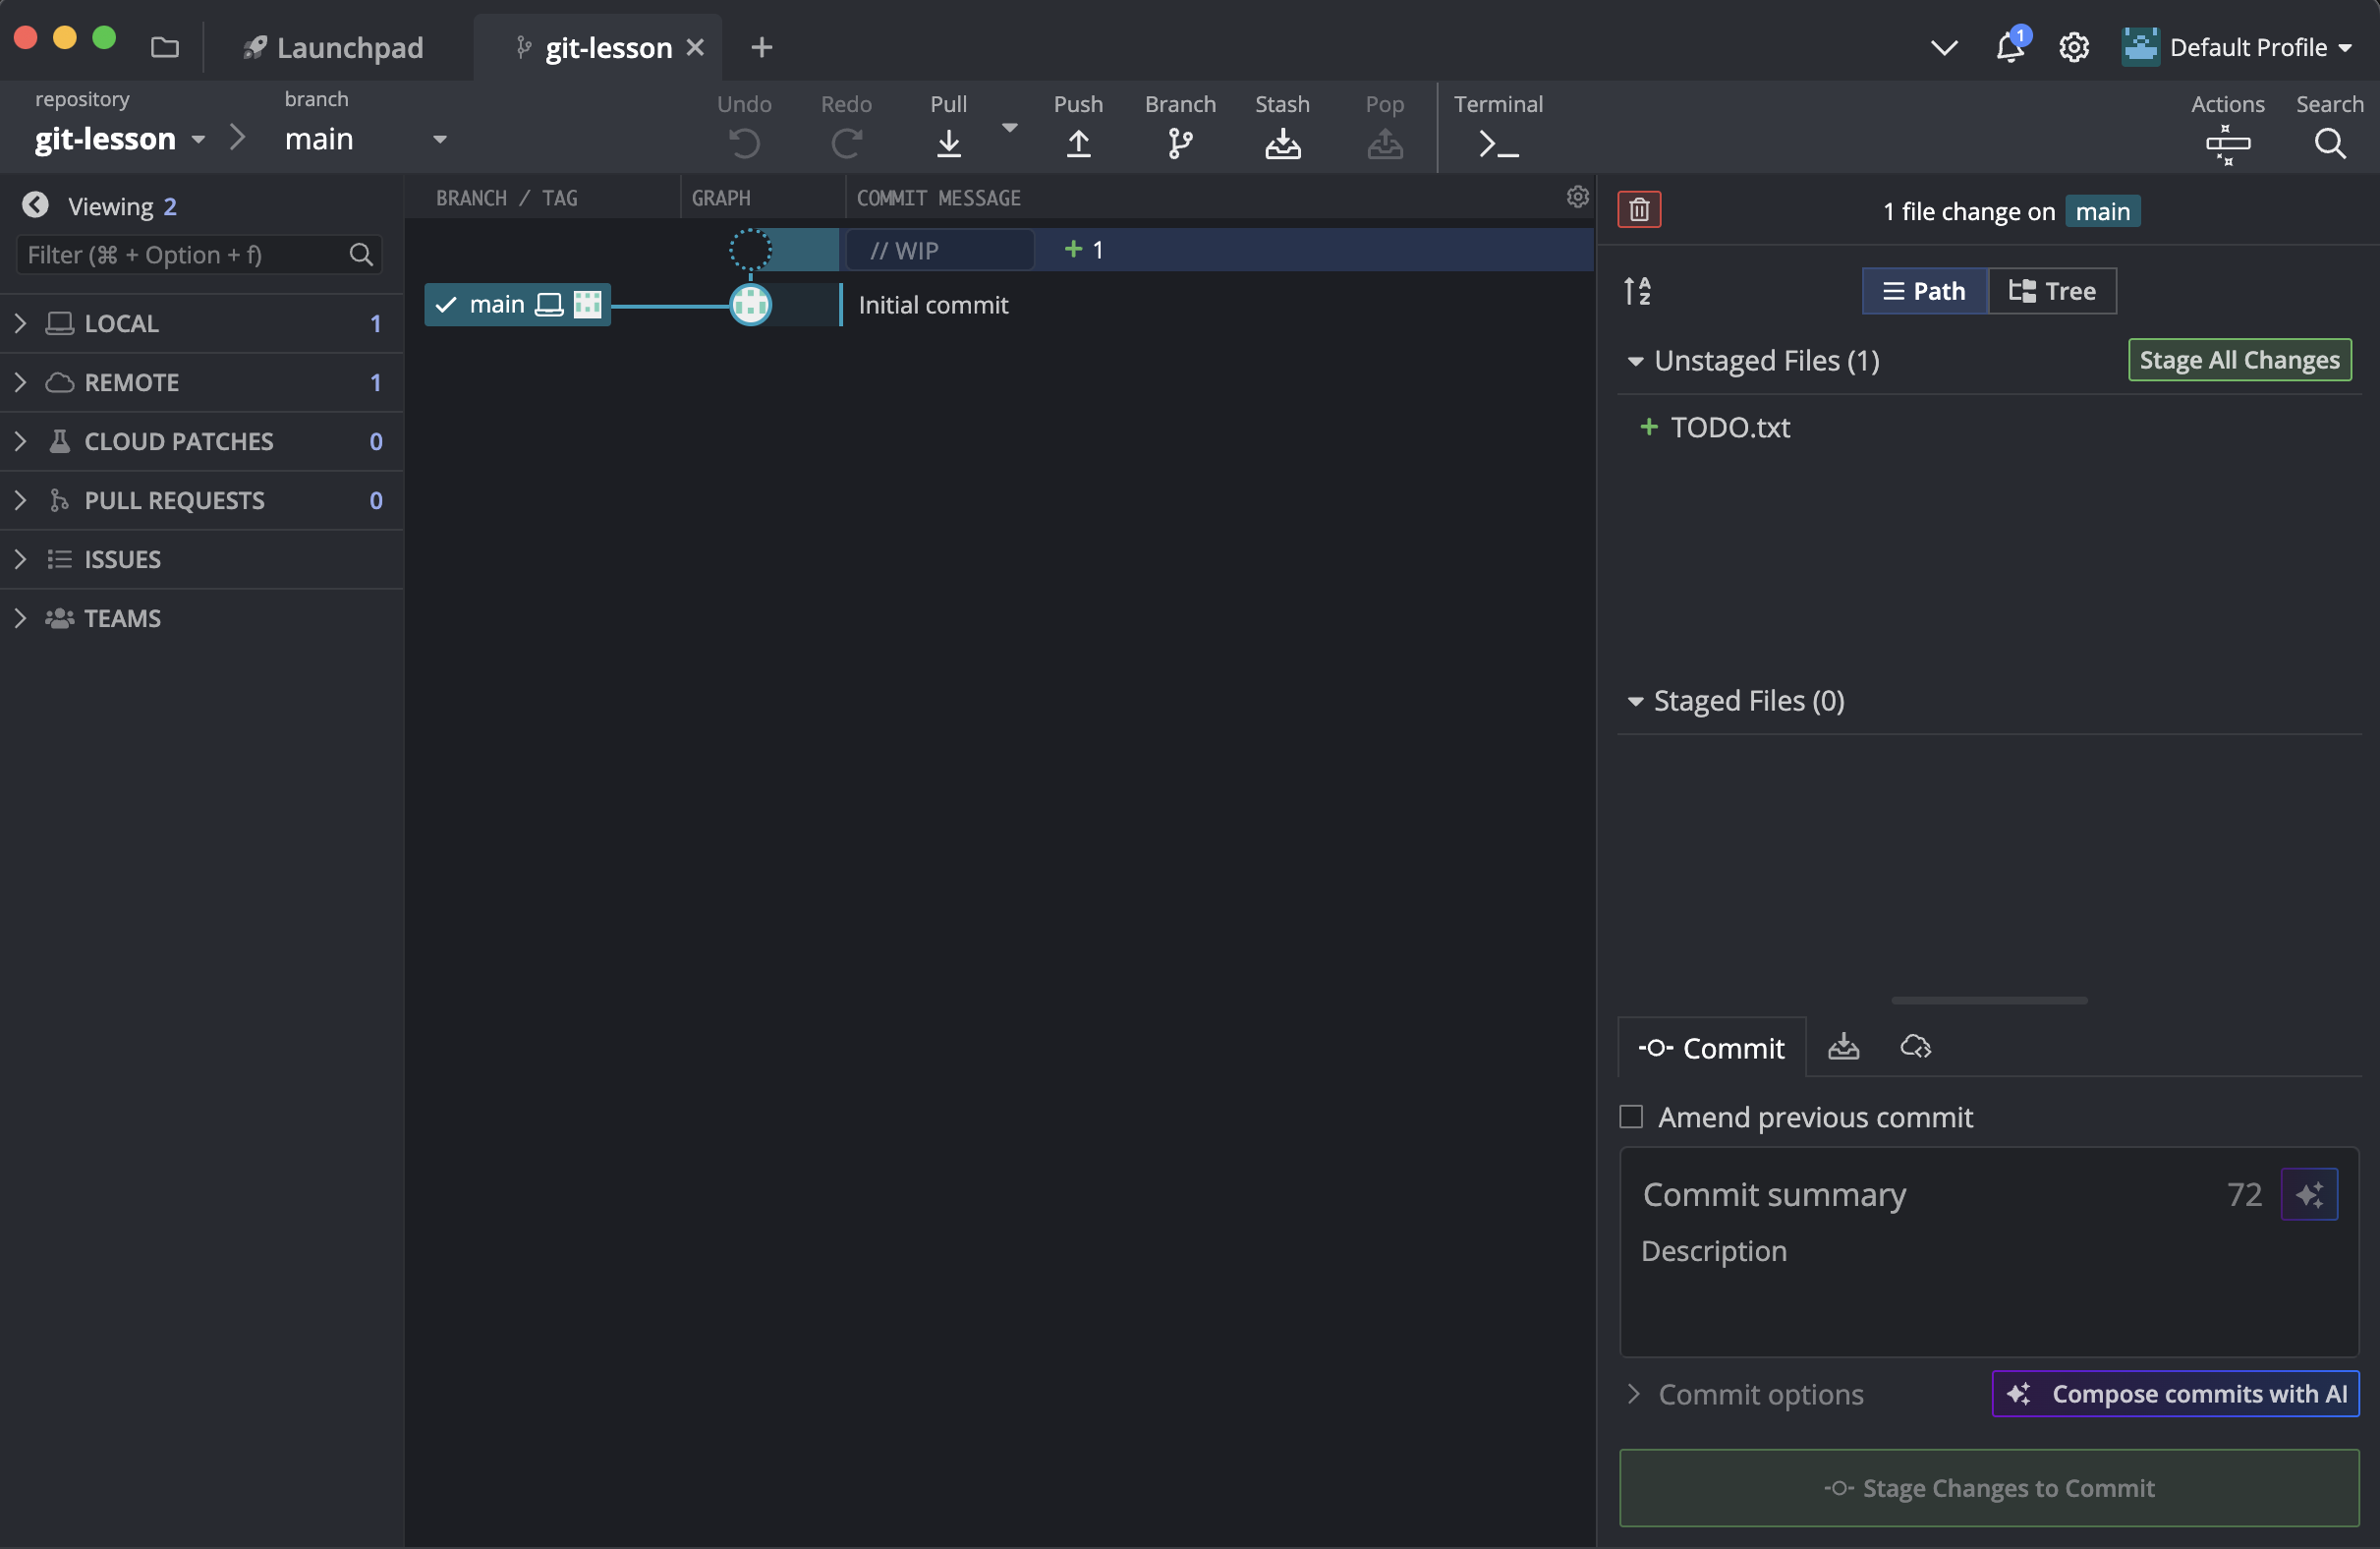Expand Commit options section
The width and height of the screenshot is (2380, 1549).
pyautogui.click(x=1634, y=1393)
